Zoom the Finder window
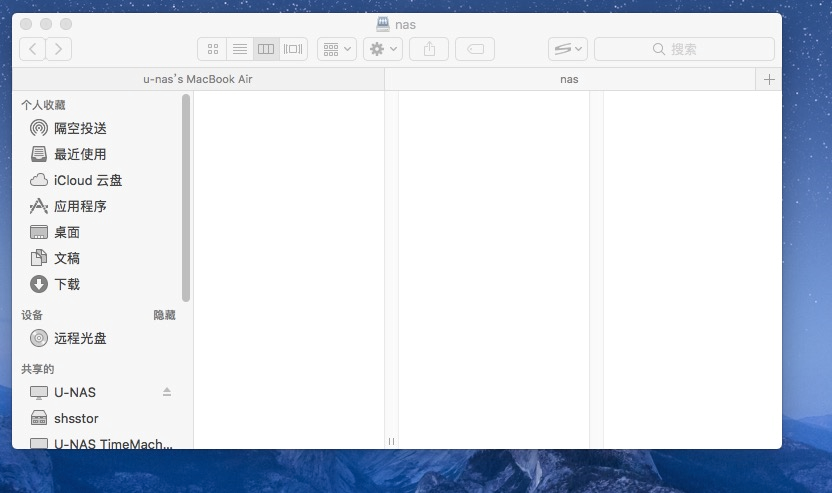Viewport: 832px width, 493px height. (66, 24)
